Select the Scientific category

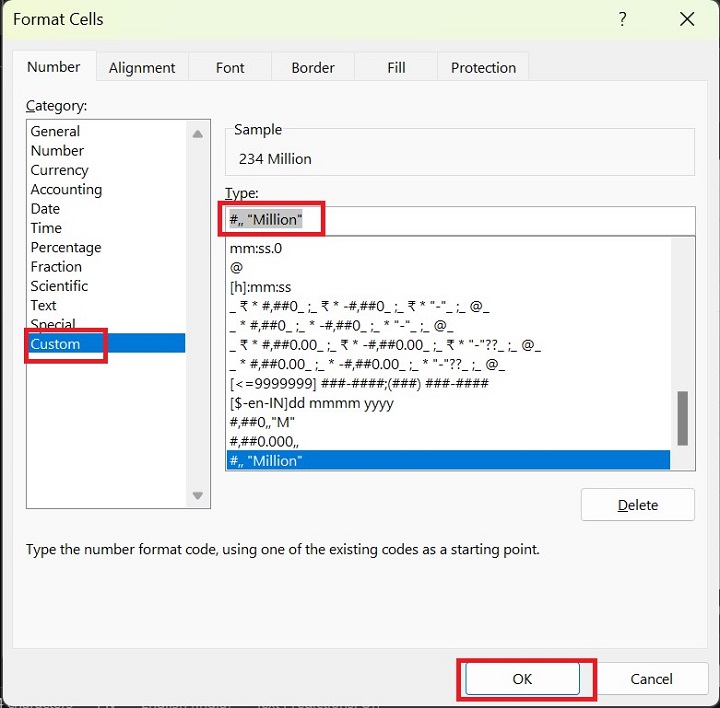(59, 286)
